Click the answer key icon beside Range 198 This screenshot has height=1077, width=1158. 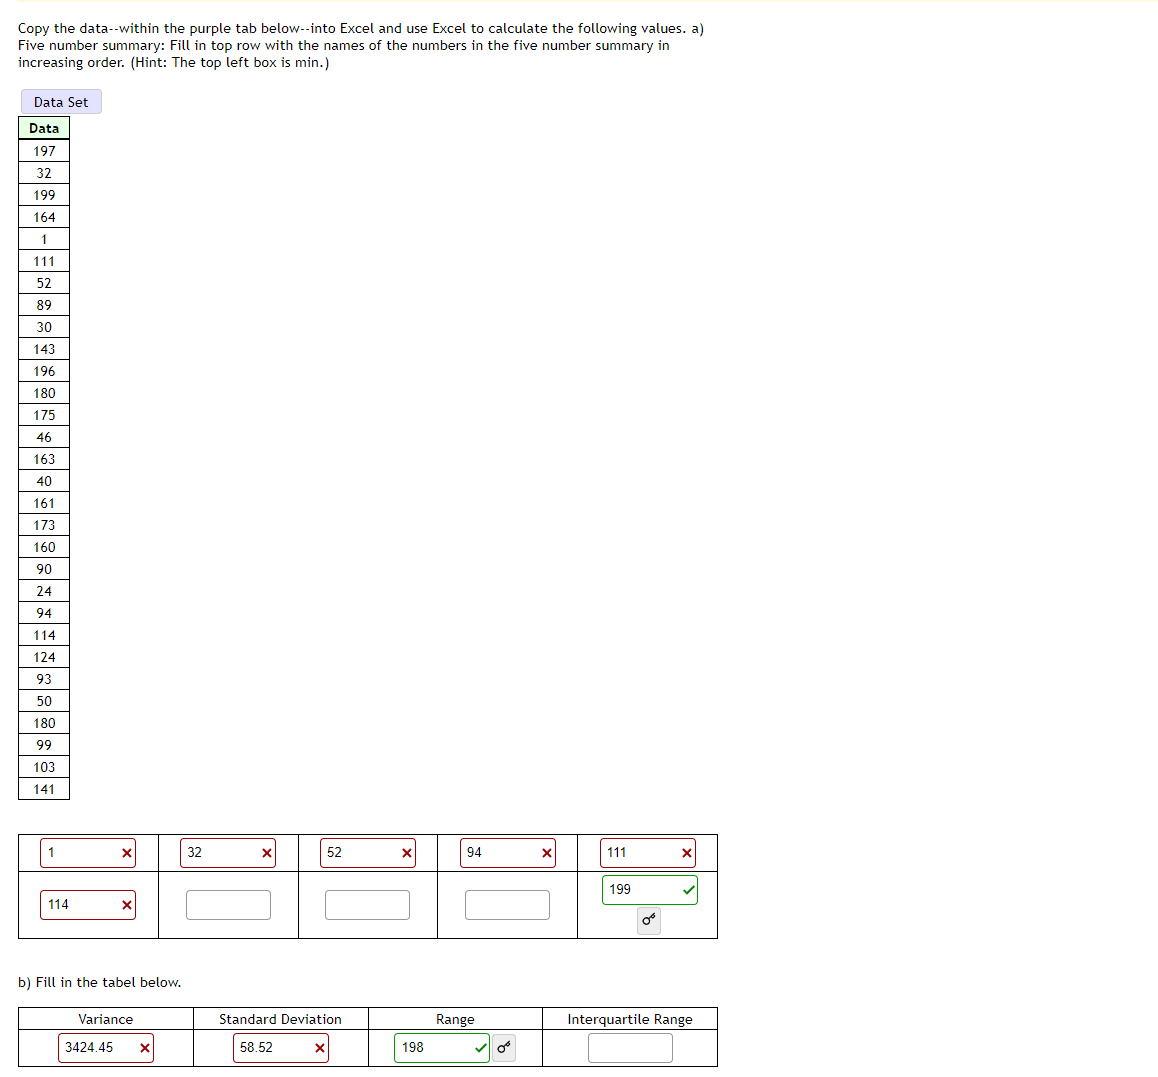(x=503, y=1048)
